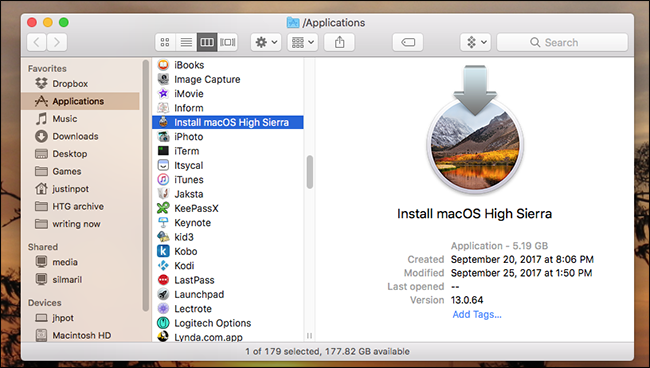This screenshot has width=650, height=368.
Task: Click the Shared section header
Action: point(43,247)
